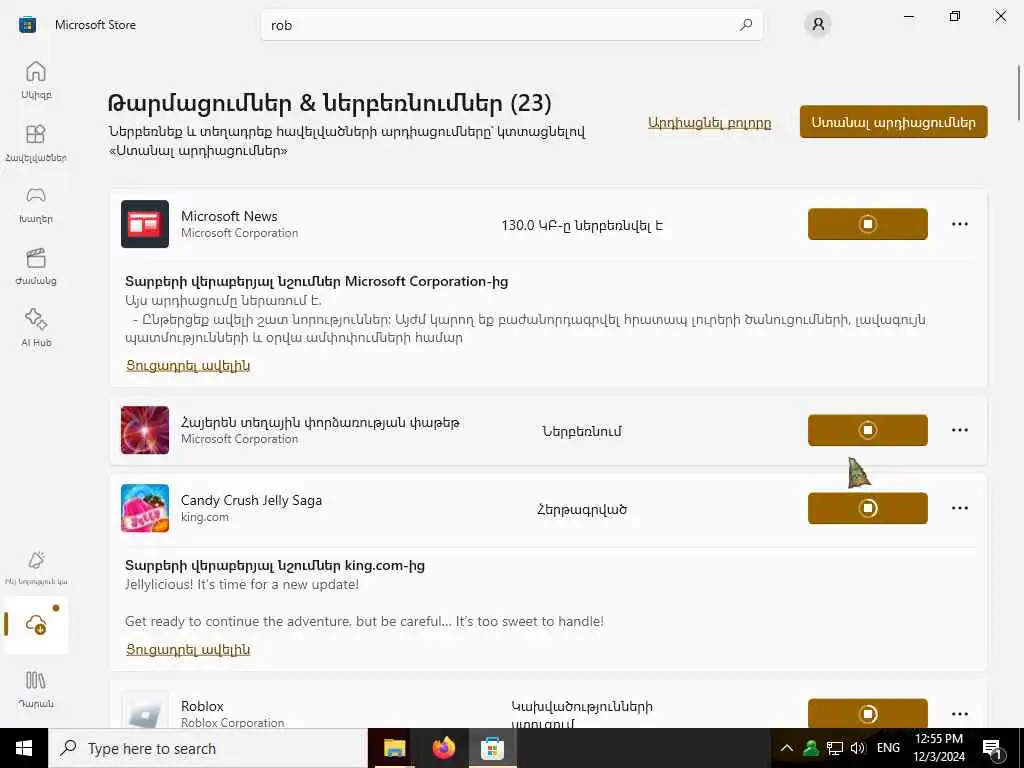Open the volume control in system tray
Image resolution: width=1024 pixels, height=768 pixels.
click(858, 748)
